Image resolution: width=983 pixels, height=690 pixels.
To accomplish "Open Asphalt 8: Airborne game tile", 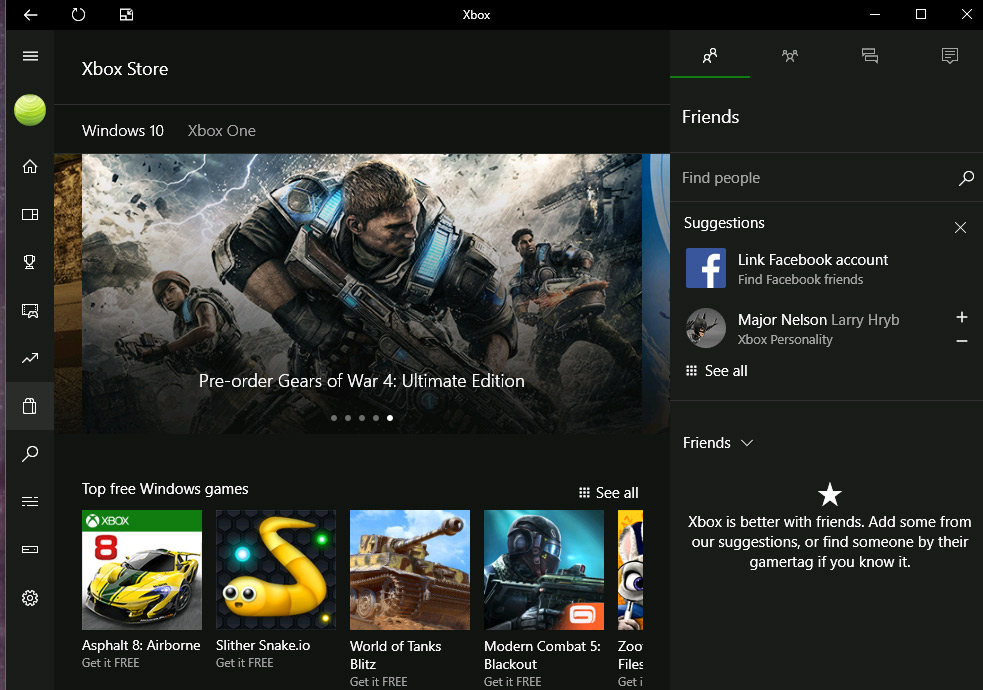I will click(142, 570).
